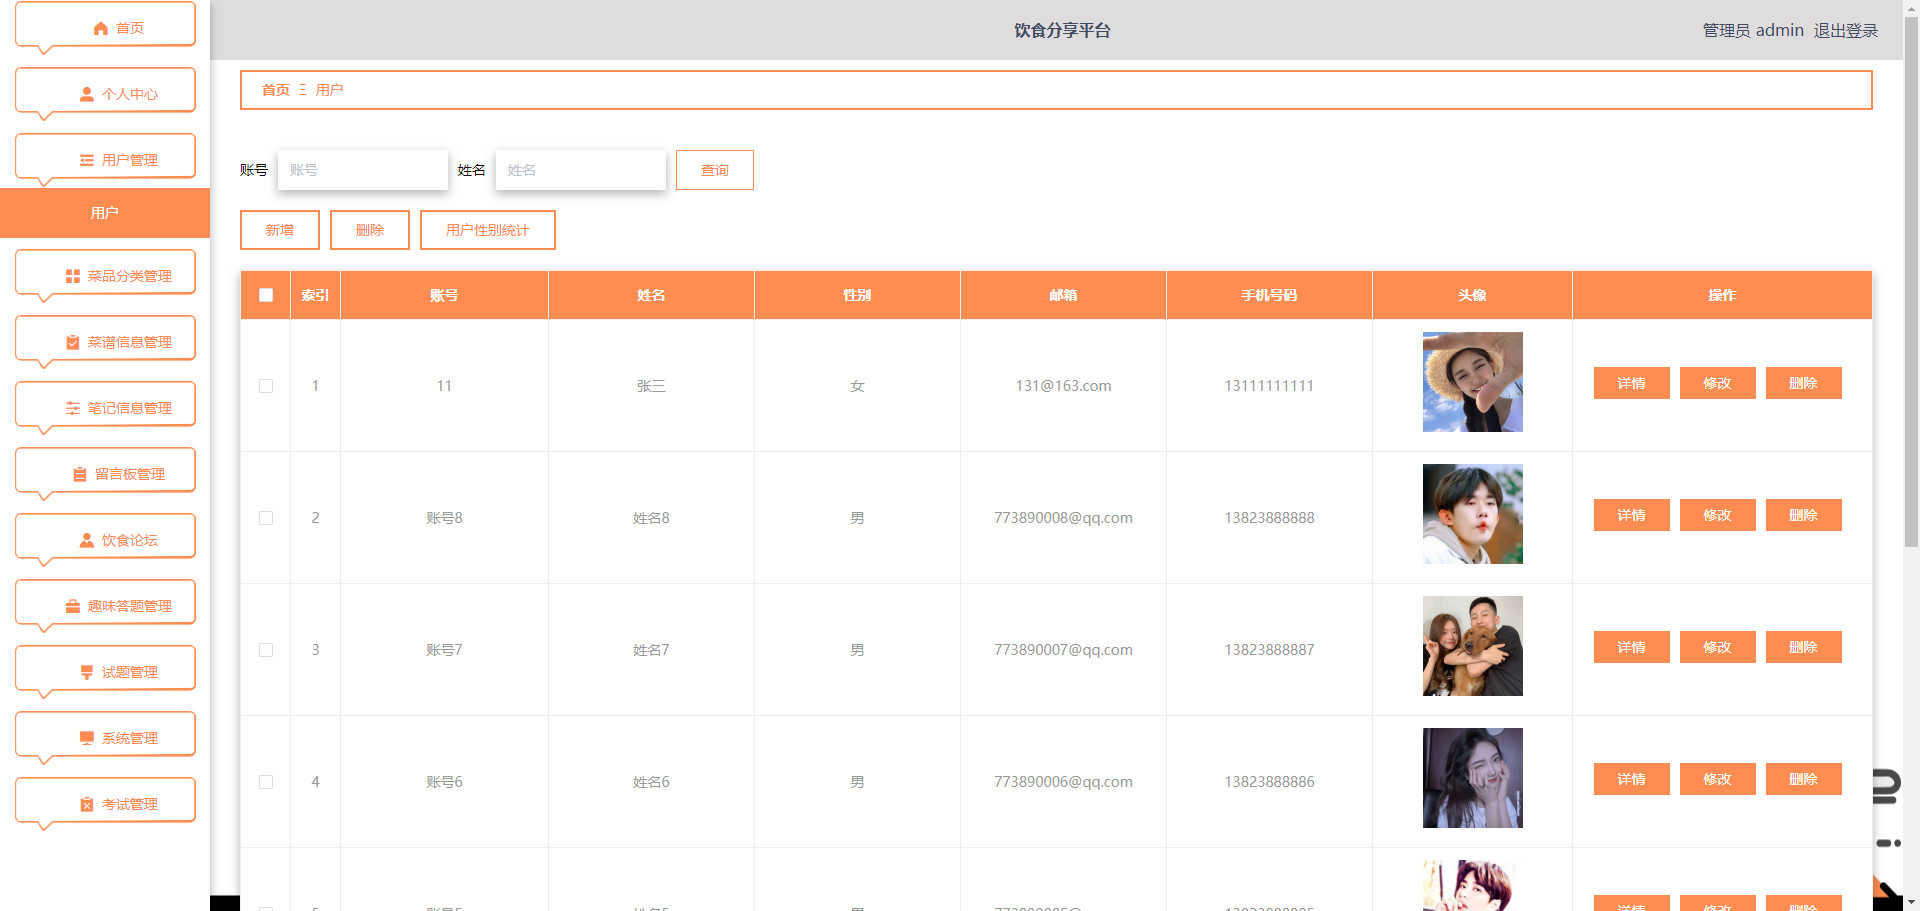Image resolution: width=1920 pixels, height=911 pixels.
Task: Click email cell 131@163.com
Action: [1063, 386]
